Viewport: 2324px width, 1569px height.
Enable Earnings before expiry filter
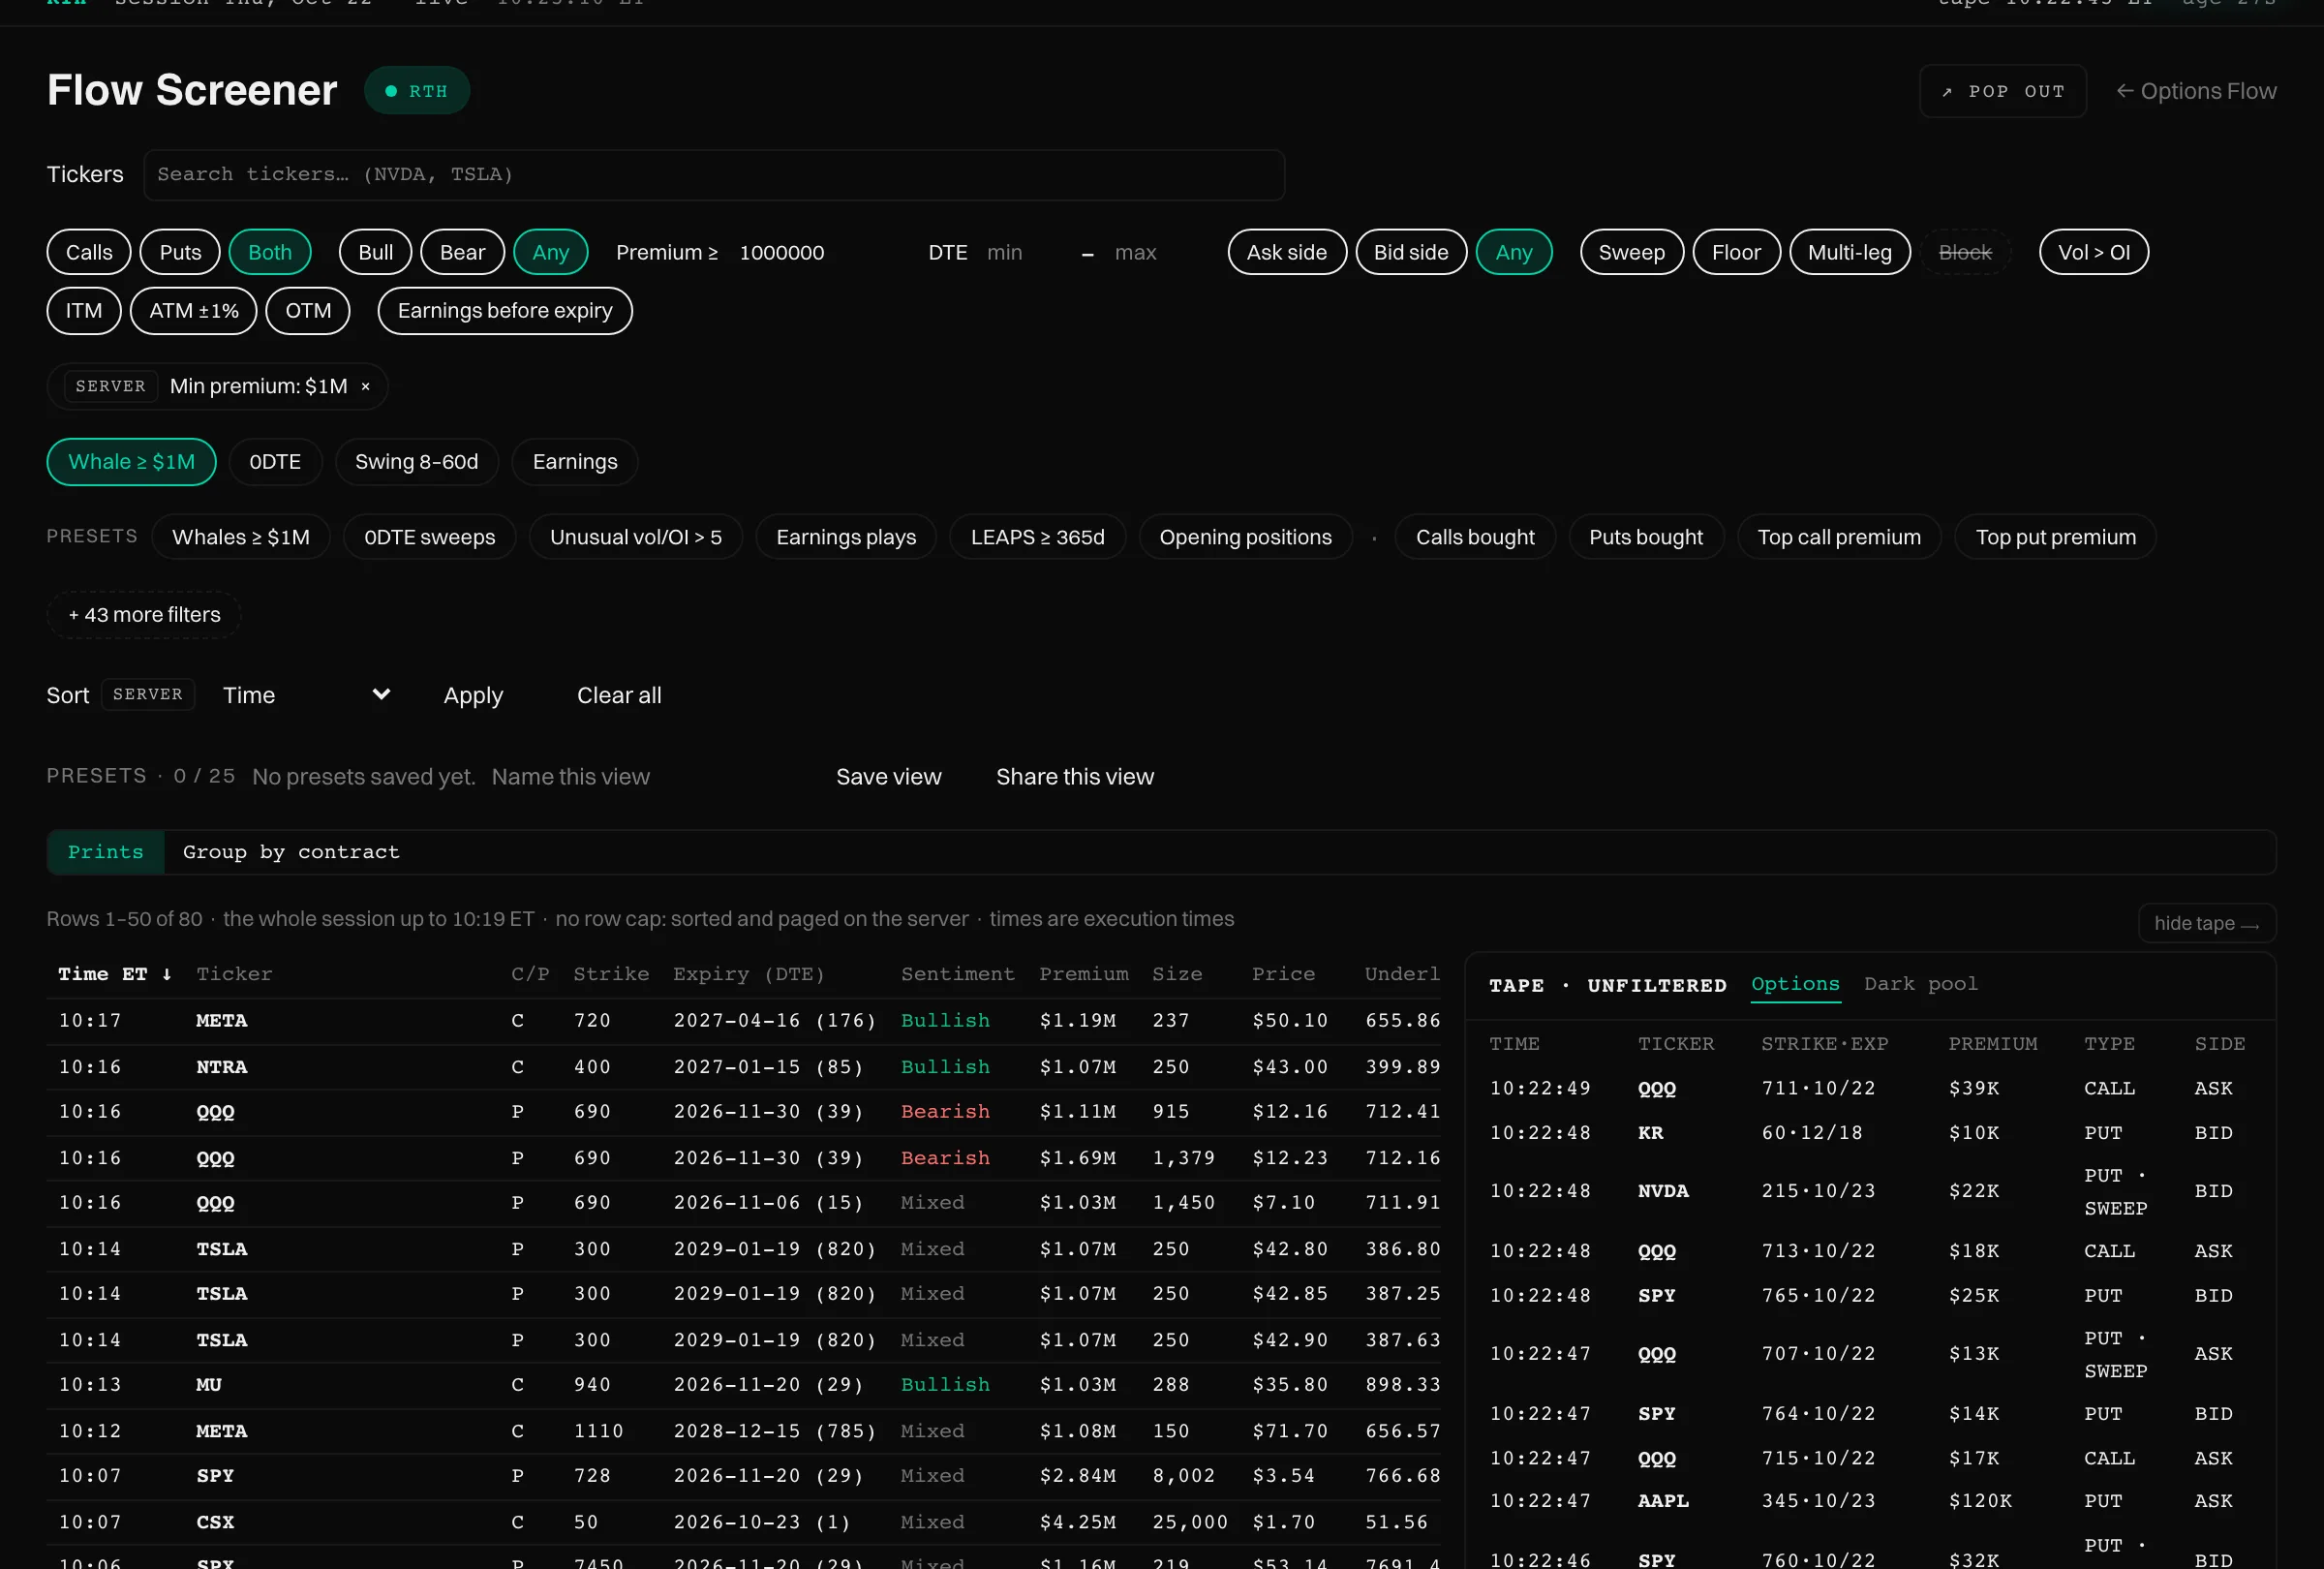[505, 311]
